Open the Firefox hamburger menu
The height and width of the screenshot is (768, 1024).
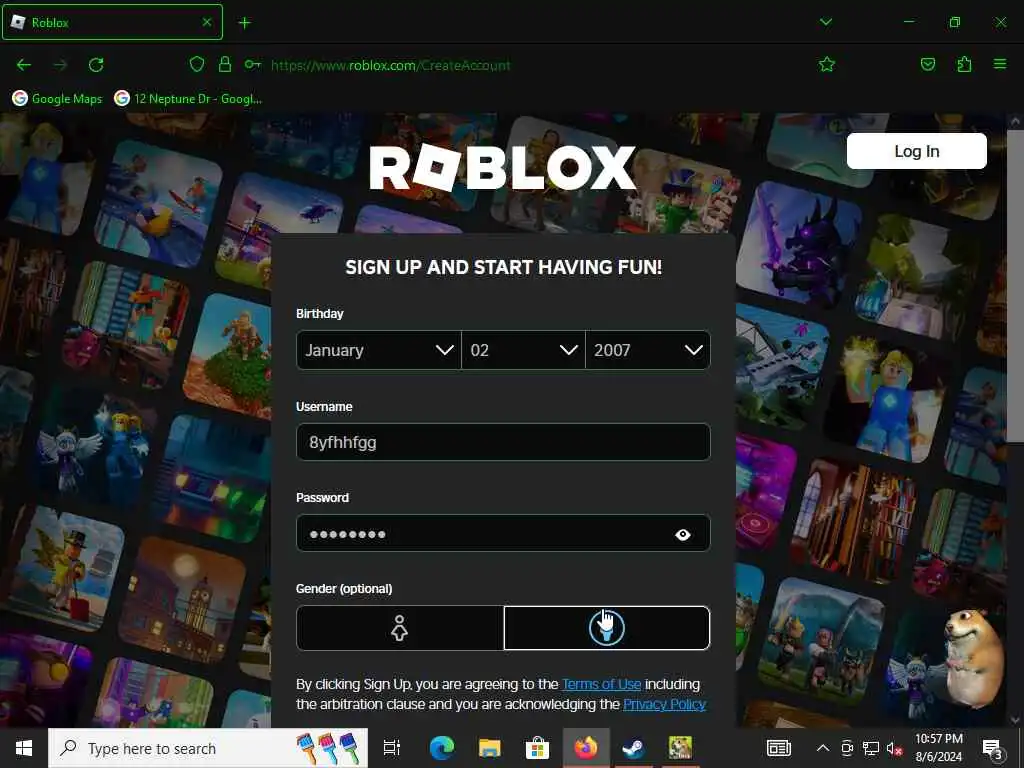[x=1000, y=64]
